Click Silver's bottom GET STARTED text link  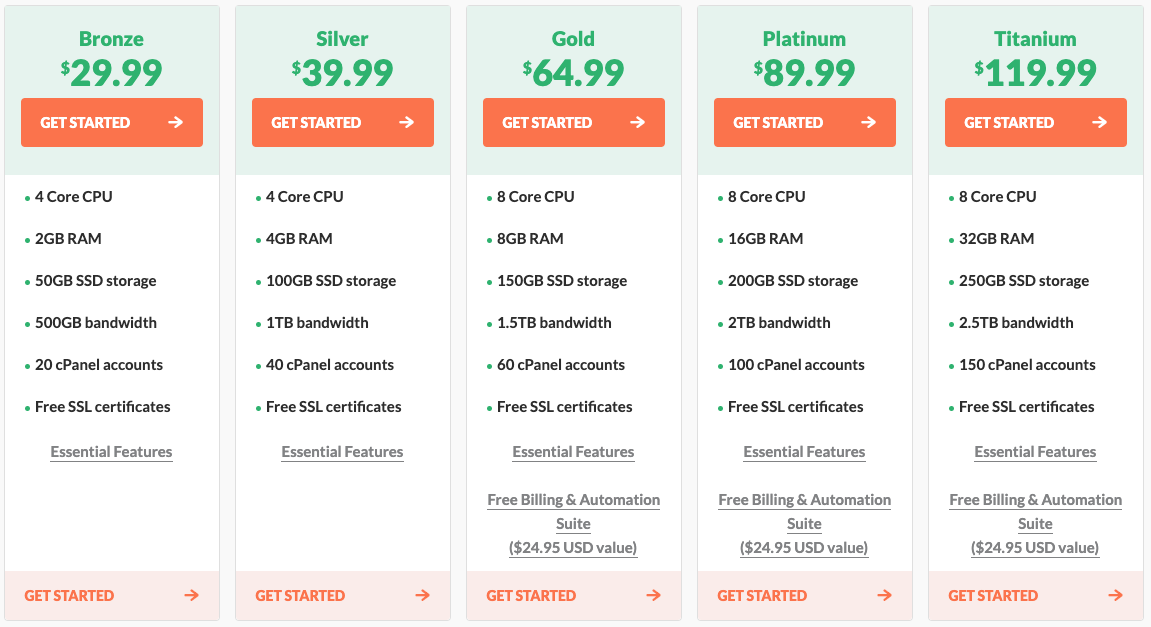[x=300, y=595]
